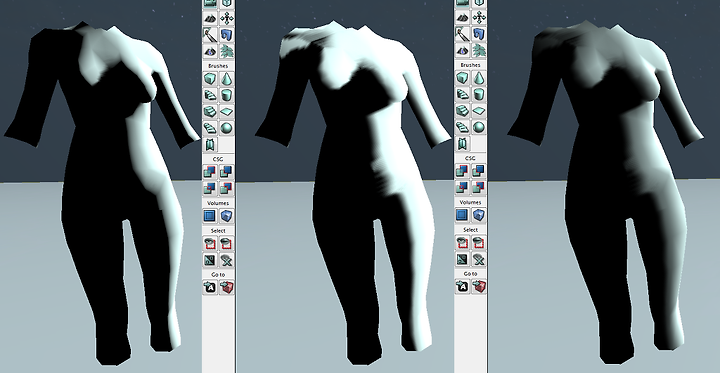Click Show Selected Only in first toolbar

tap(210, 243)
